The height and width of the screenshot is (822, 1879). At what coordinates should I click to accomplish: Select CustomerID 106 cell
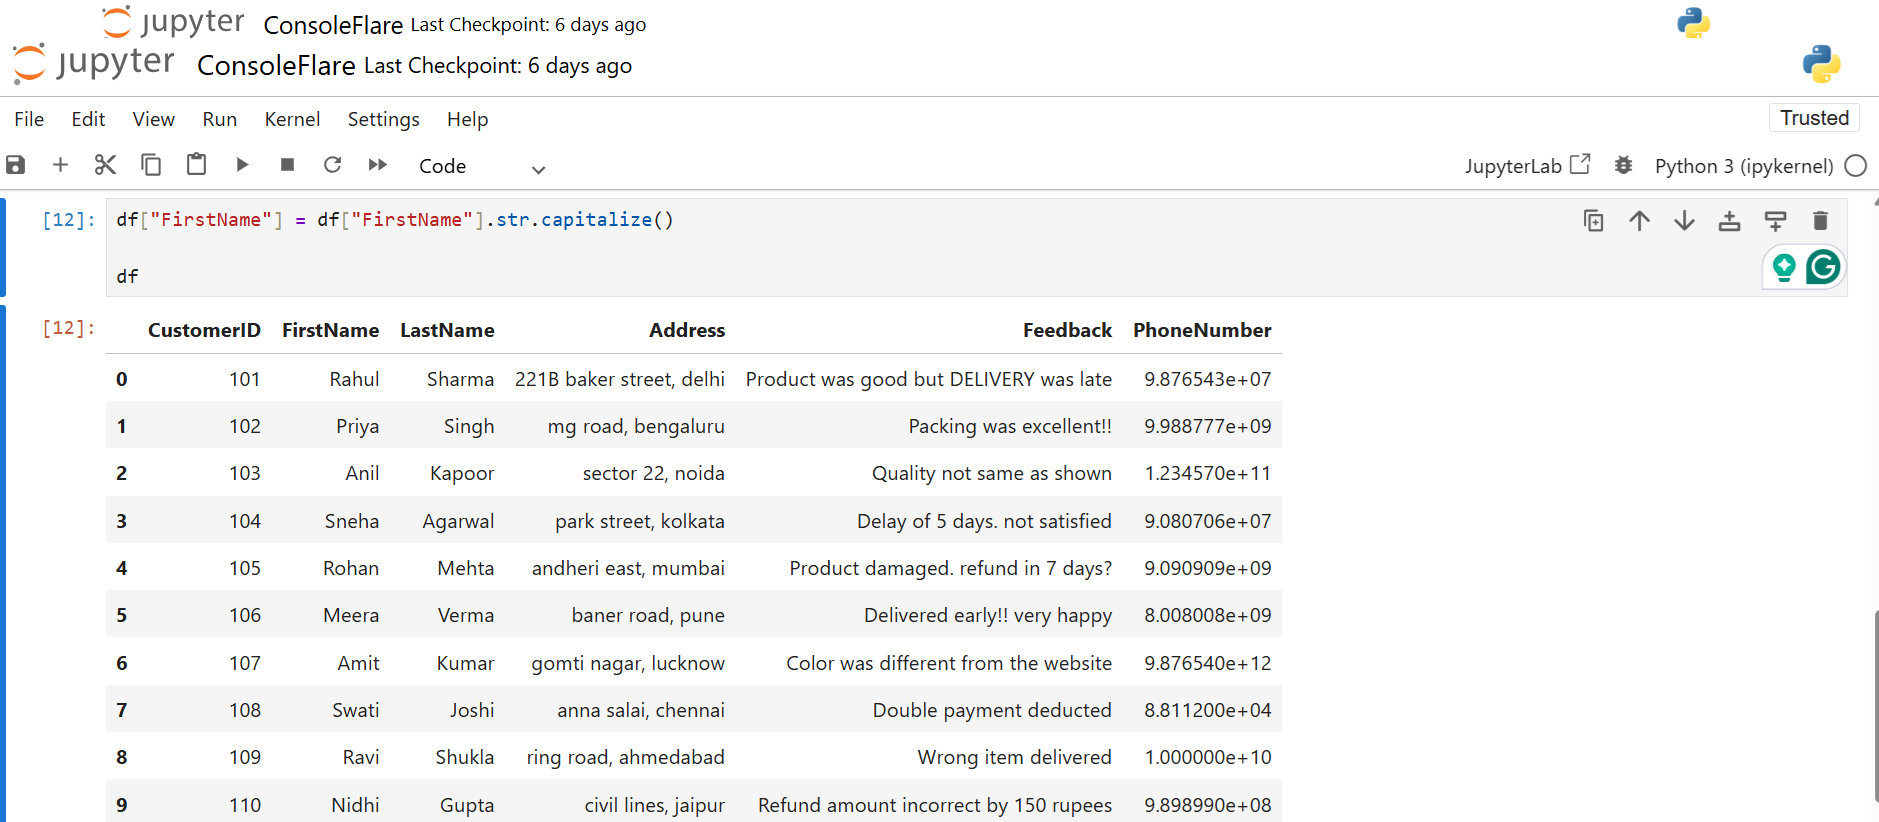tap(245, 615)
